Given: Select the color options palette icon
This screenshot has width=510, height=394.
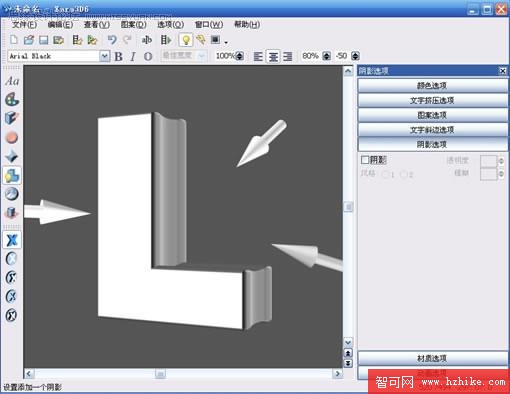Looking at the screenshot, I should click(12, 99).
